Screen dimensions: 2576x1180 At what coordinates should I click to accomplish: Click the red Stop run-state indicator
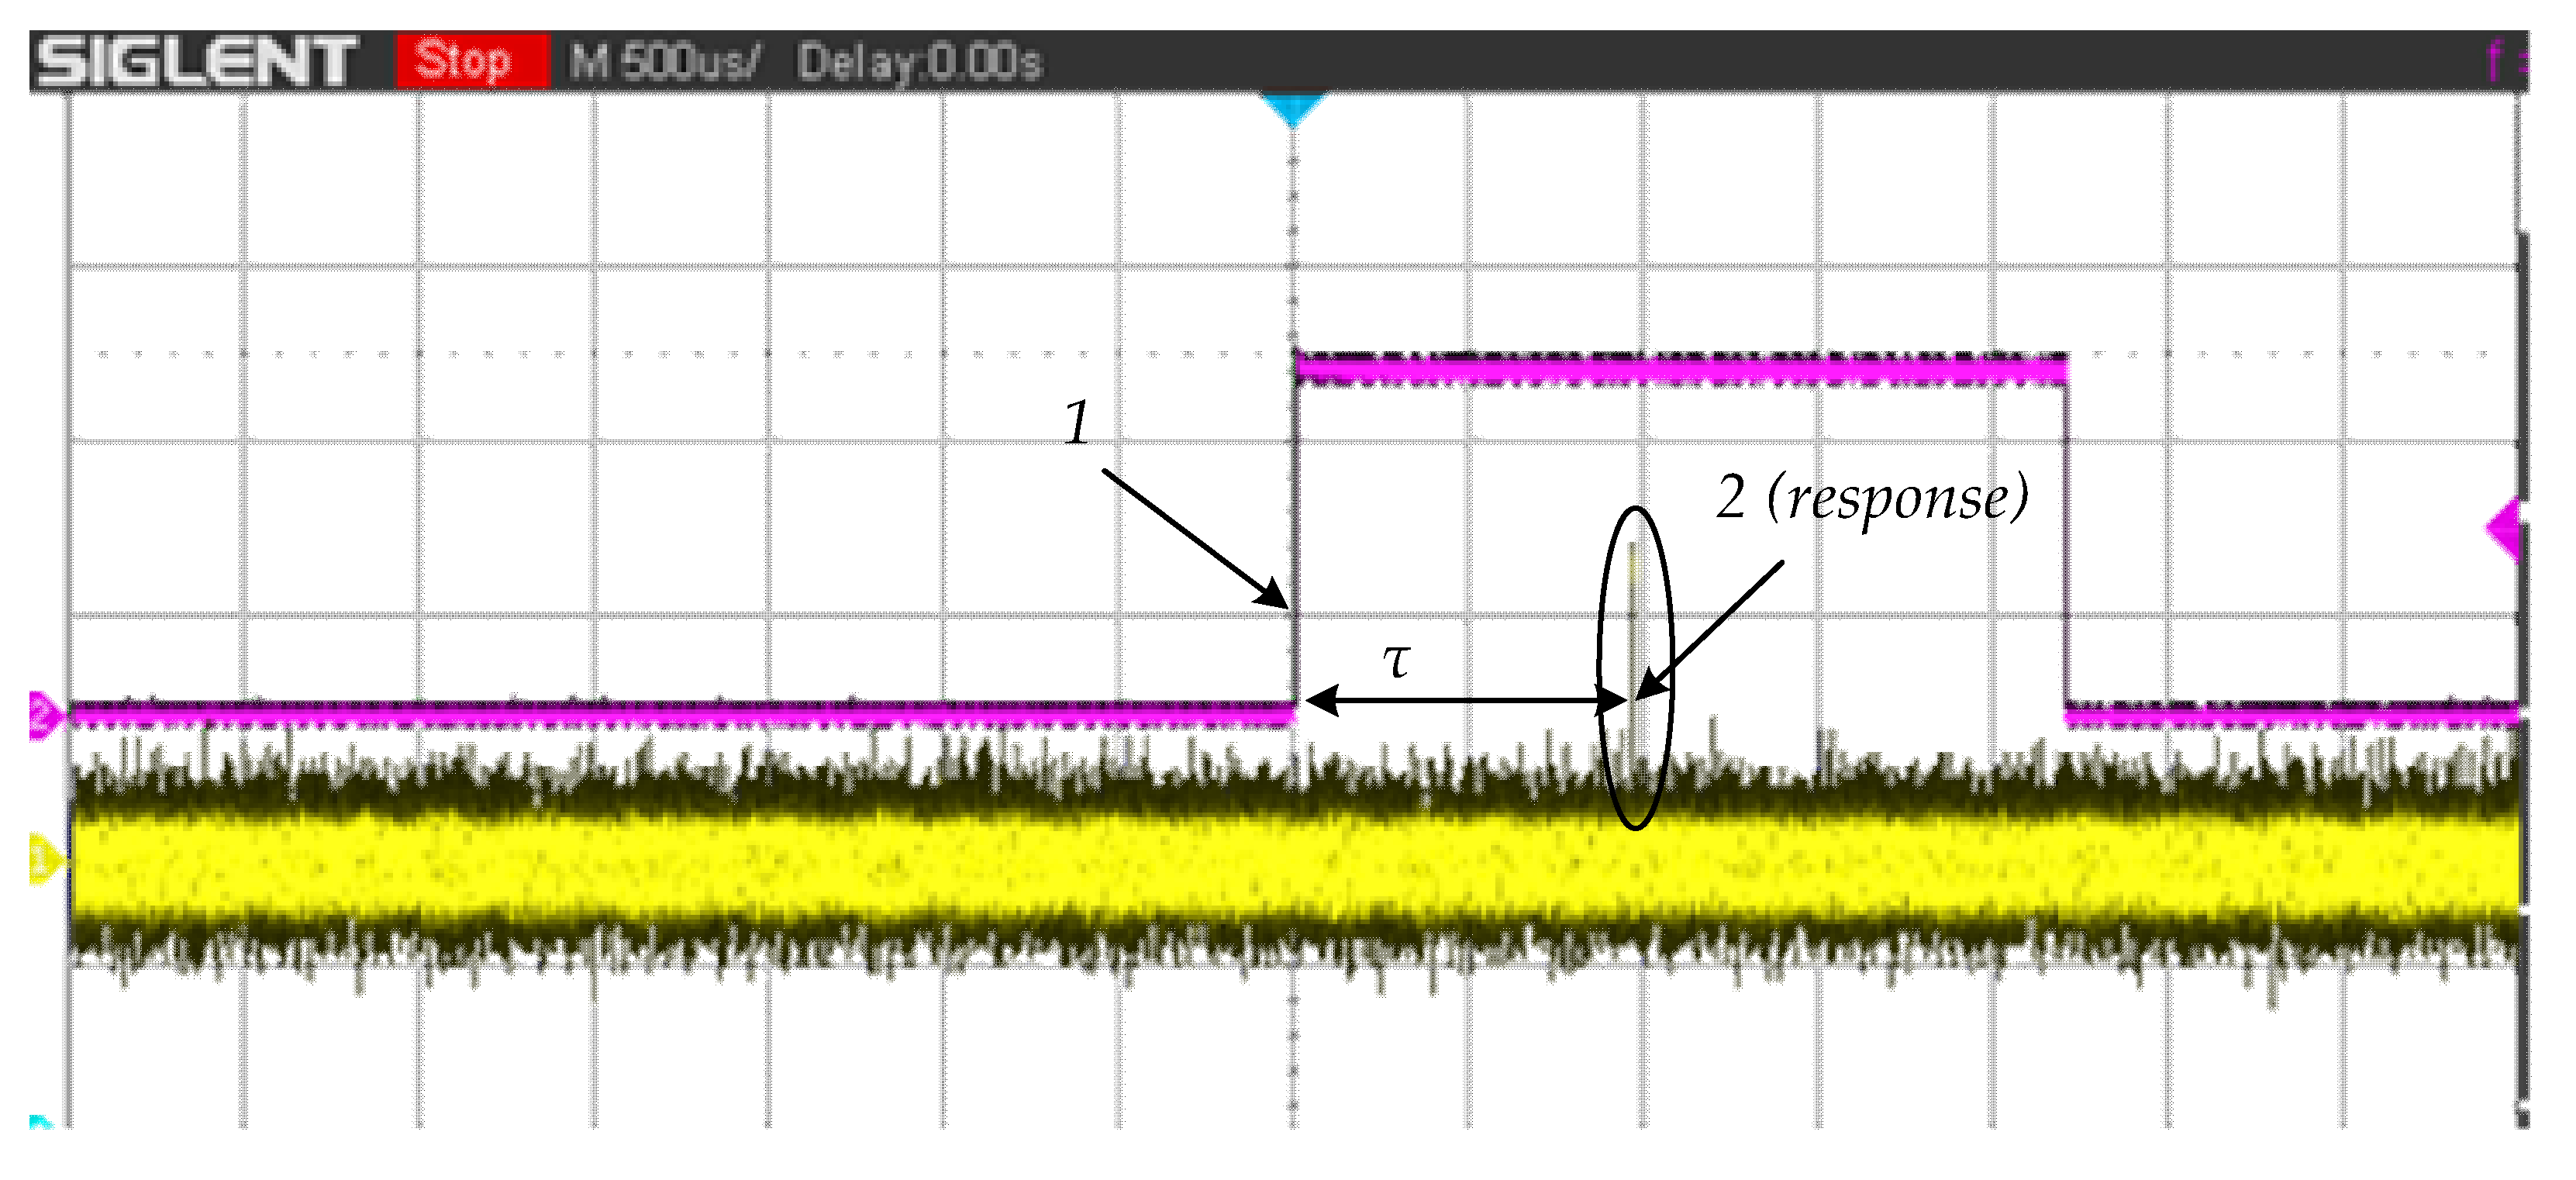tap(471, 61)
